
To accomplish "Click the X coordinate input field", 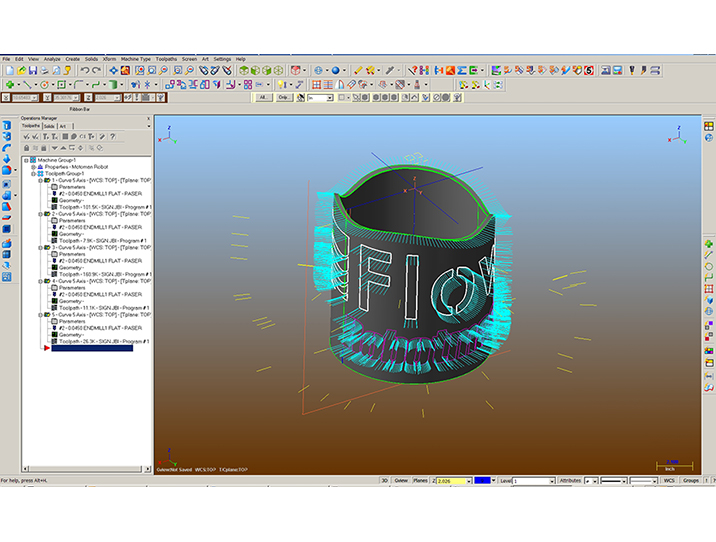I will pos(25,98).
